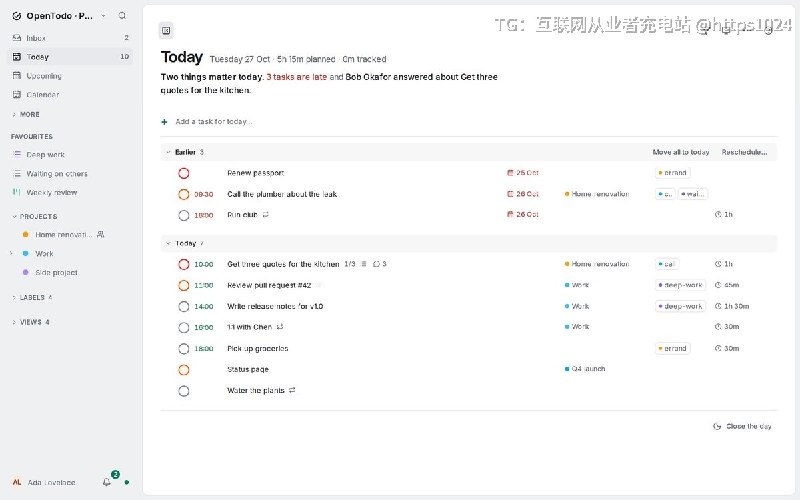
Task: Complete Call the plumber about the leak
Action: click(x=184, y=194)
